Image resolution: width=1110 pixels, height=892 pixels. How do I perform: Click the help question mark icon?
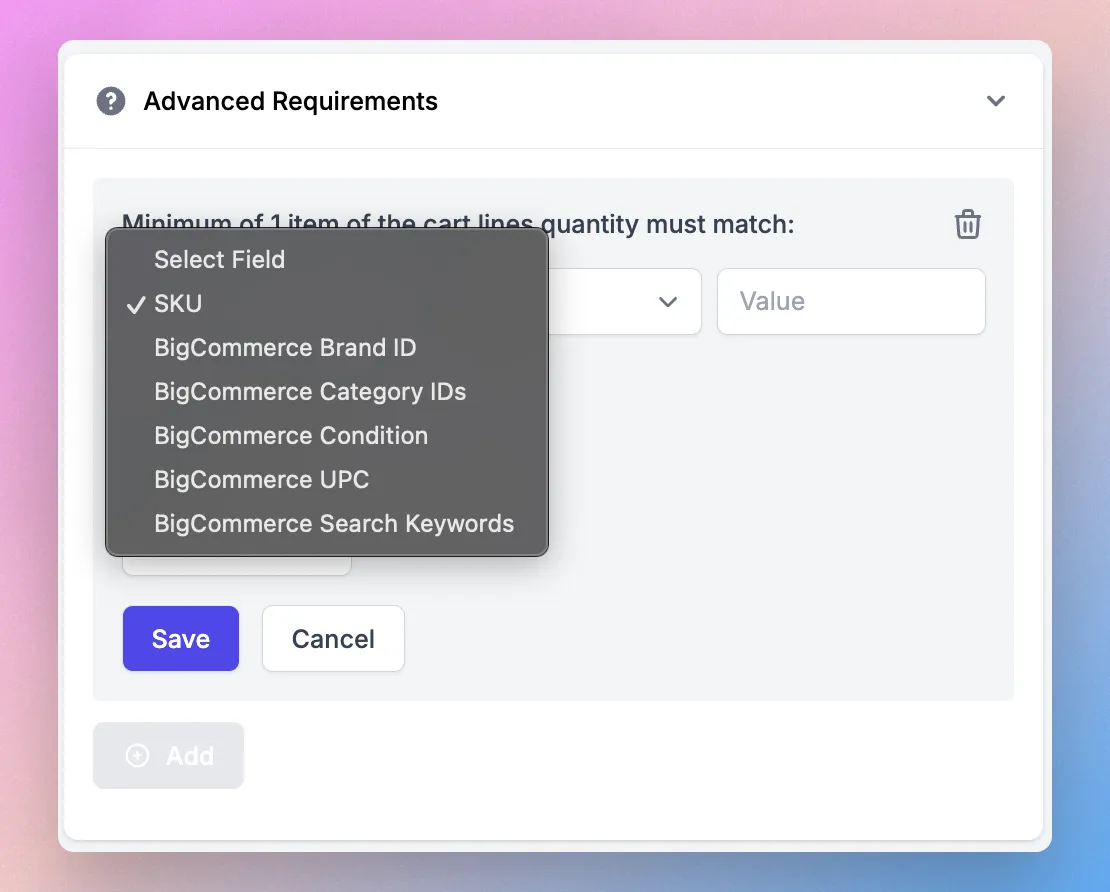(111, 101)
